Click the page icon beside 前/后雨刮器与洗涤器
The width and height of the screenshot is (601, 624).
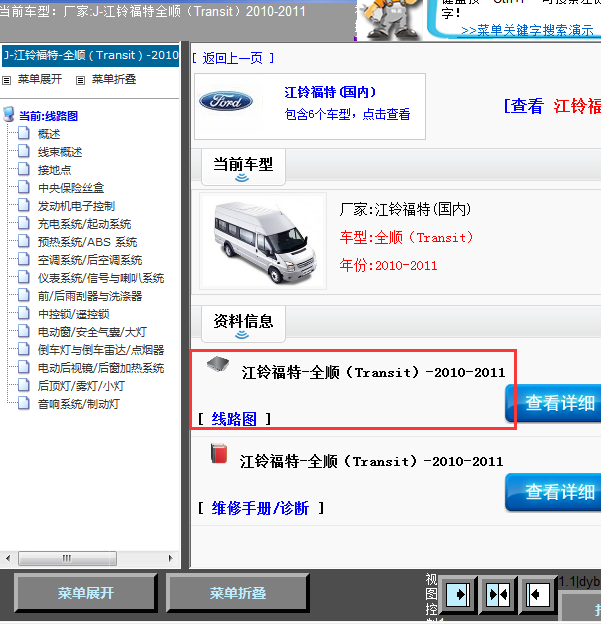coord(24,295)
